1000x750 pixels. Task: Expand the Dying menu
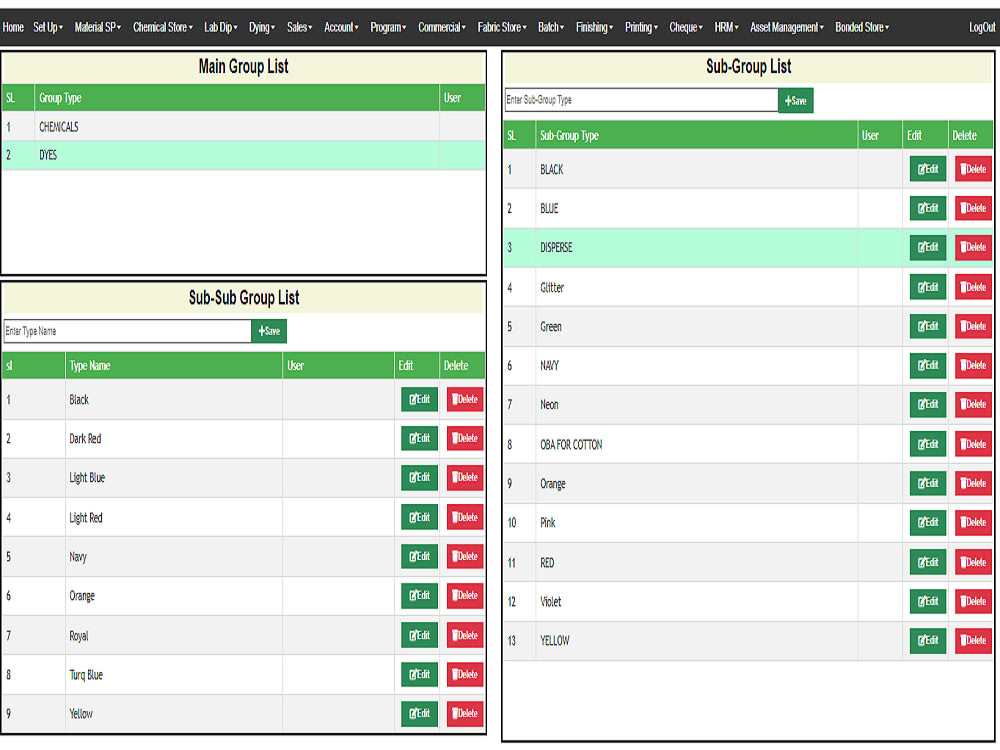(261, 27)
